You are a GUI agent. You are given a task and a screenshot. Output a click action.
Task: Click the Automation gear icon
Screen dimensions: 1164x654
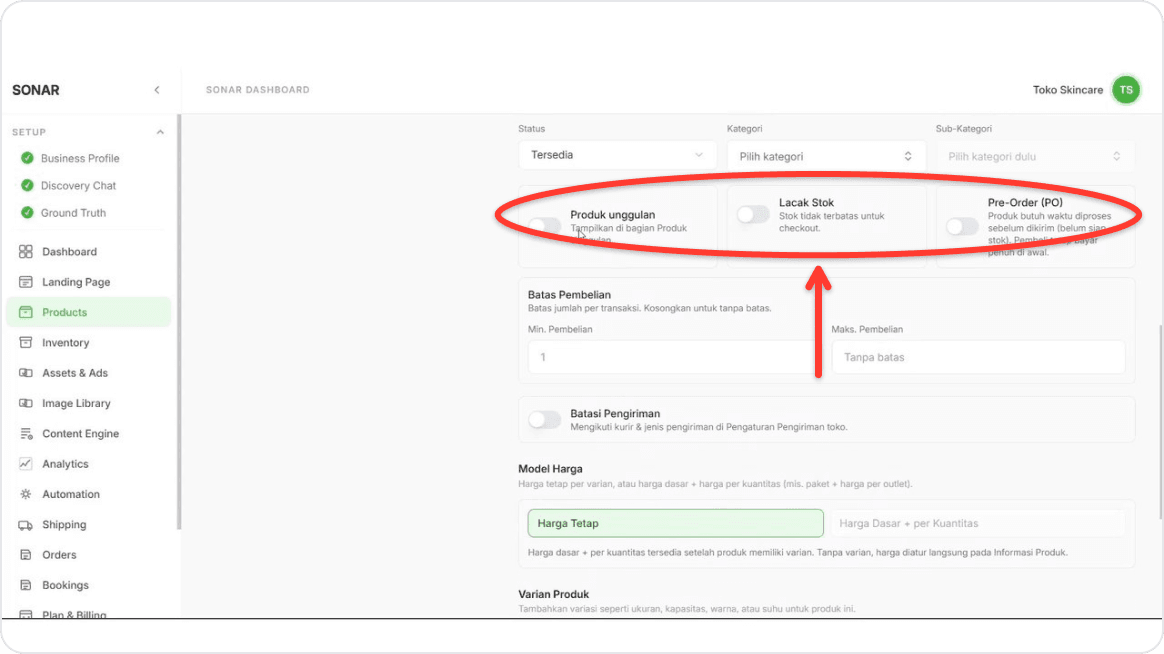coord(26,494)
